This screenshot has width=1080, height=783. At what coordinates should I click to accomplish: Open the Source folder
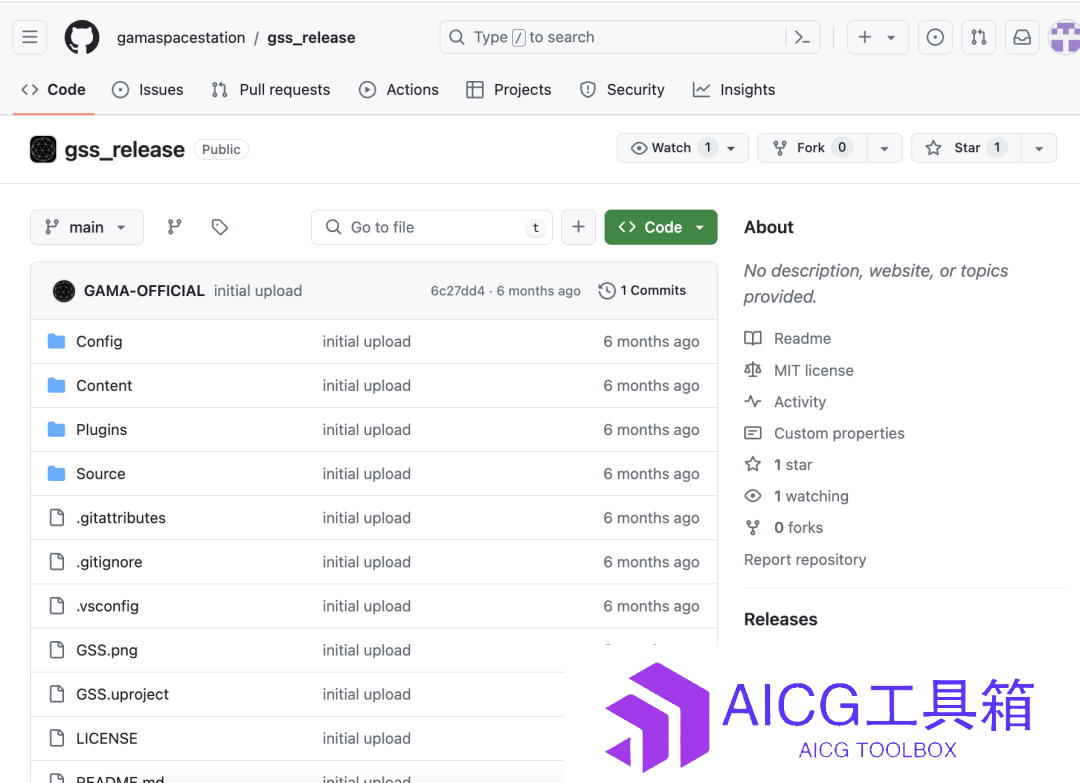(x=101, y=474)
